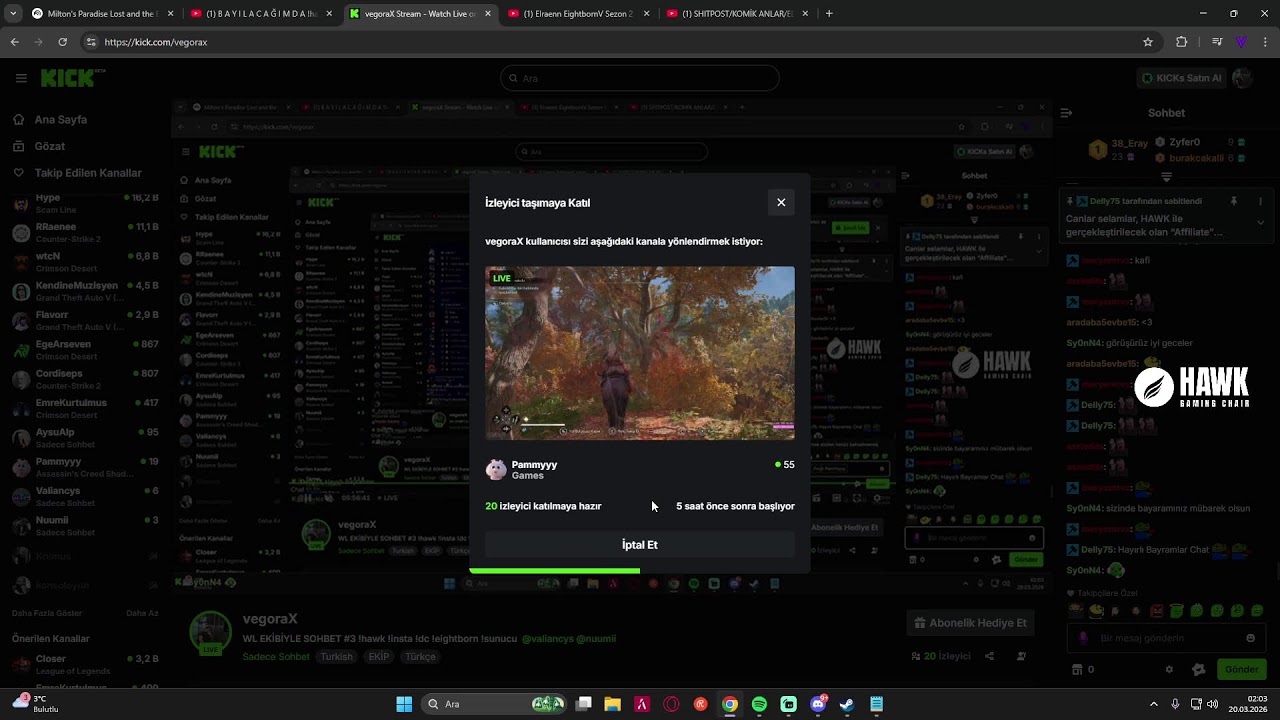Expand Daha Fazla Göster in sidebar
Viewport: 1280px width, 720px height.
click(x=47, y=613)
